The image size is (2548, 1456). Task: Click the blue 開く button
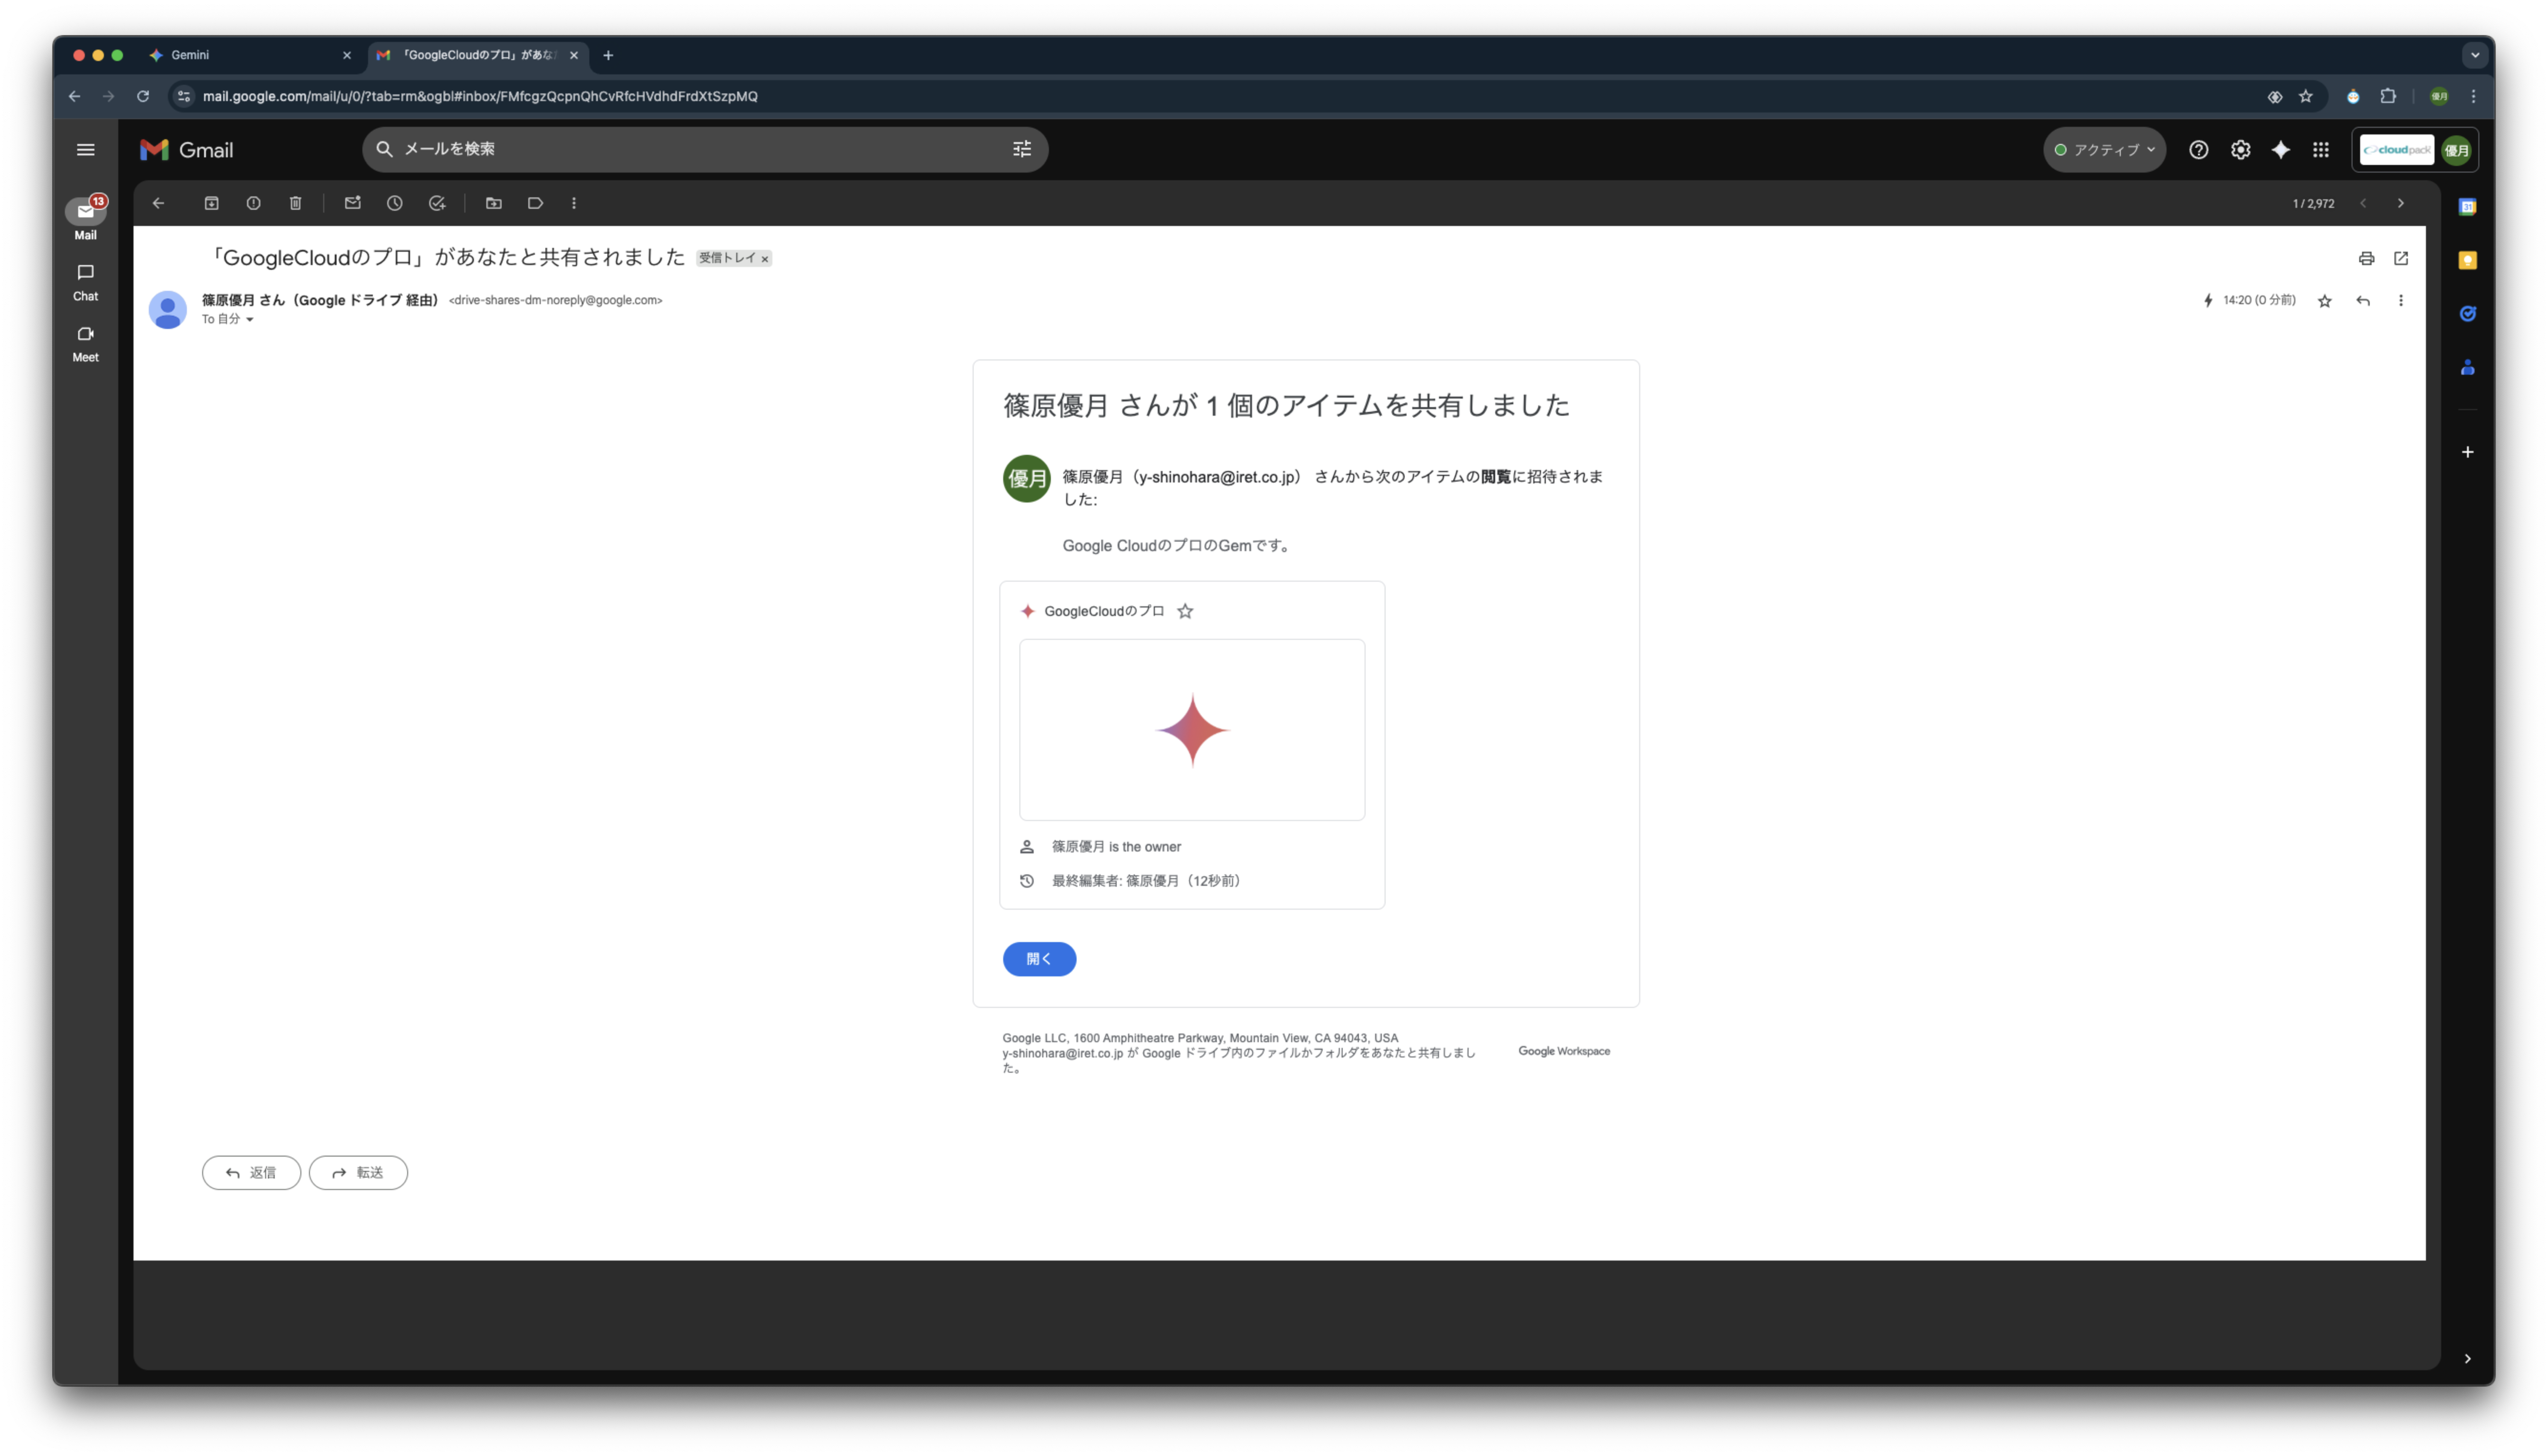[x=1039, y=959]
